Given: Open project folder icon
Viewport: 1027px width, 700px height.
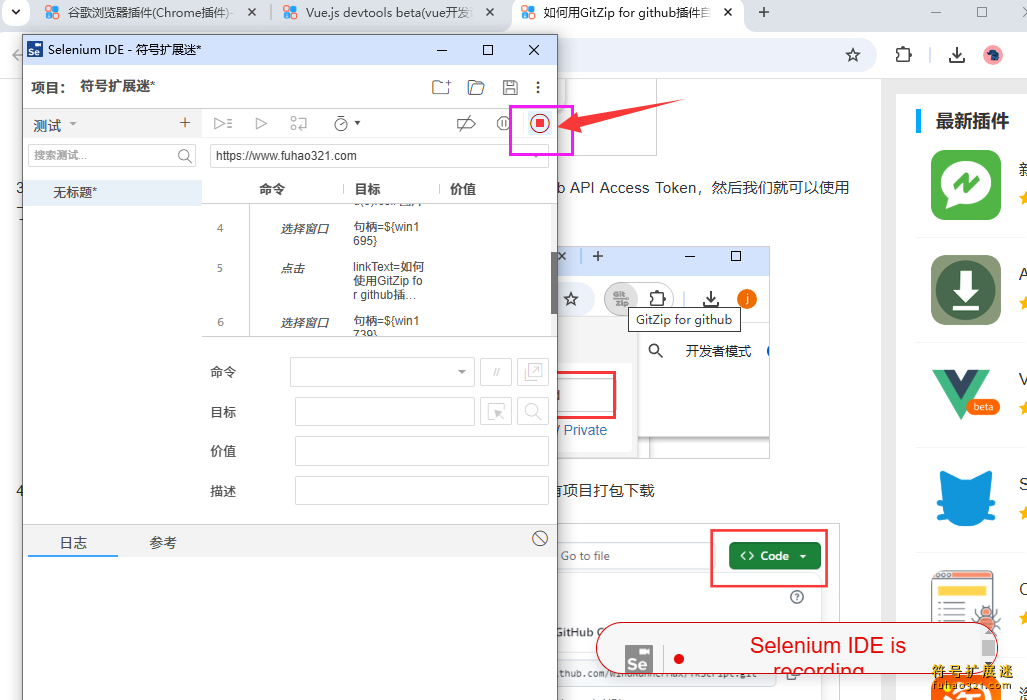Looking at the screenshot, I should tap(476, 87).
